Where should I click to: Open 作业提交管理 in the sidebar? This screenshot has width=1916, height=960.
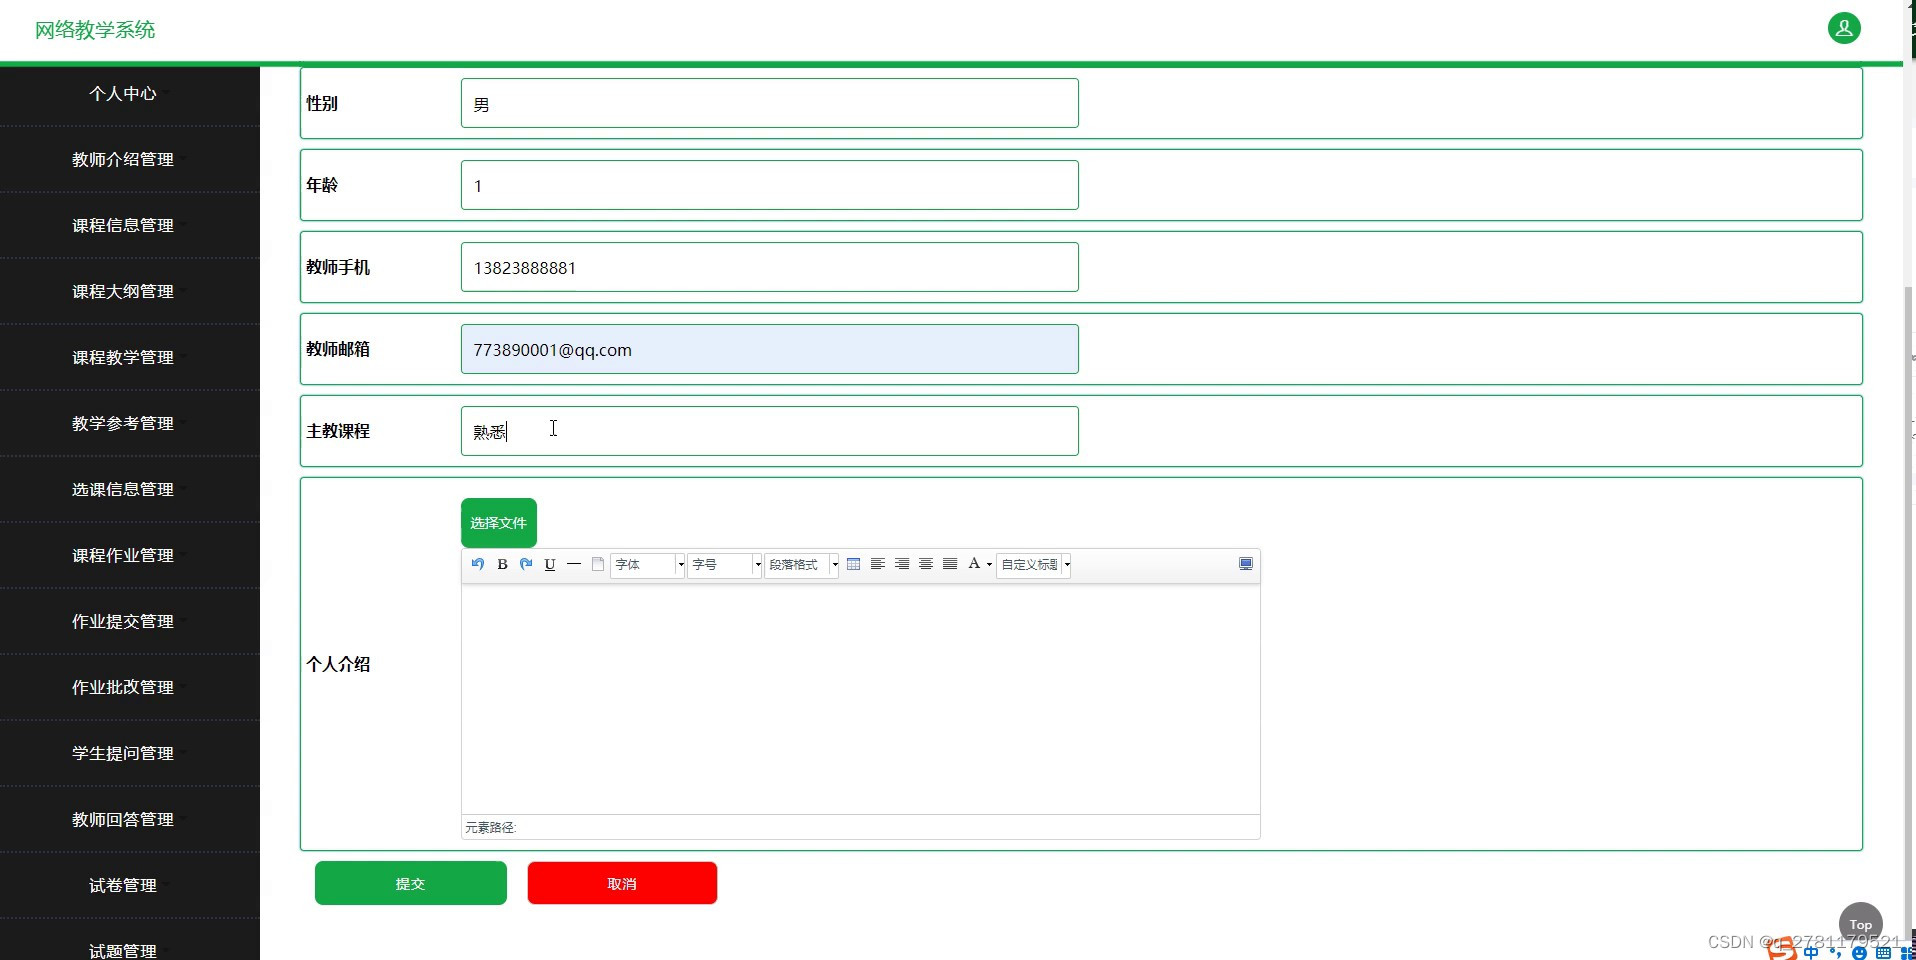(x=123, y=621)
